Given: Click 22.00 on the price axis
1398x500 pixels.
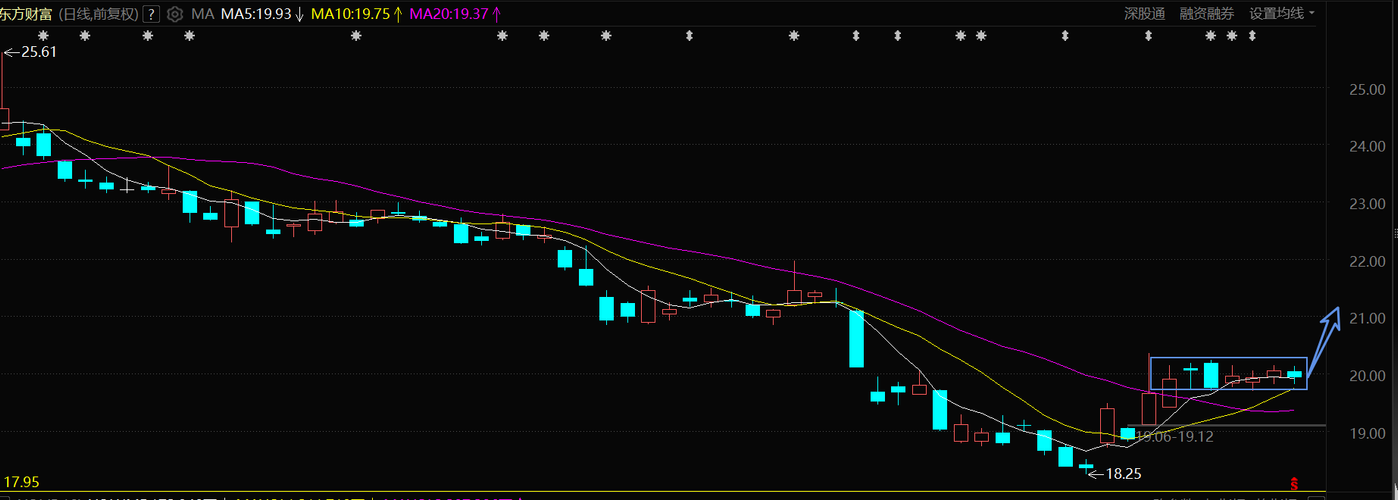Looking at the screenshot, I should (x=1367, y=261).
